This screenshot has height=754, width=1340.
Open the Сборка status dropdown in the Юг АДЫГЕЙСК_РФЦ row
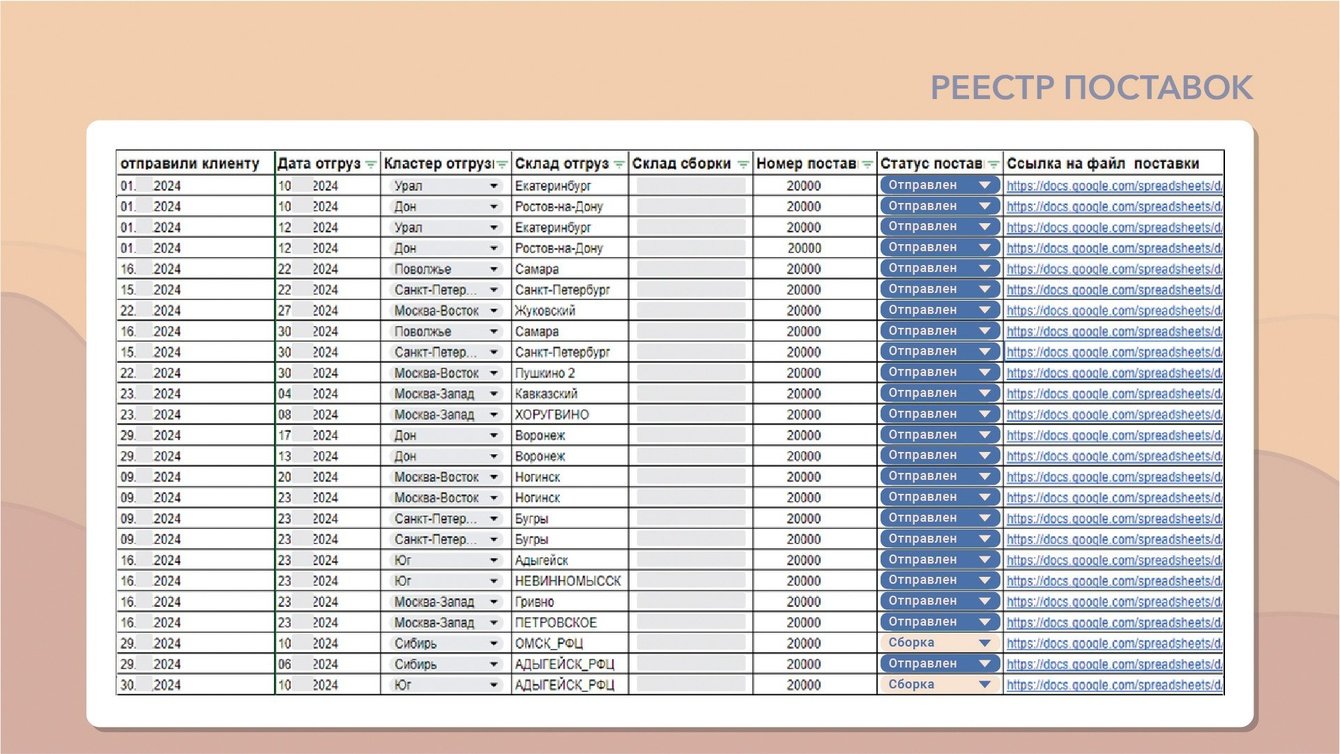point(940,685)
